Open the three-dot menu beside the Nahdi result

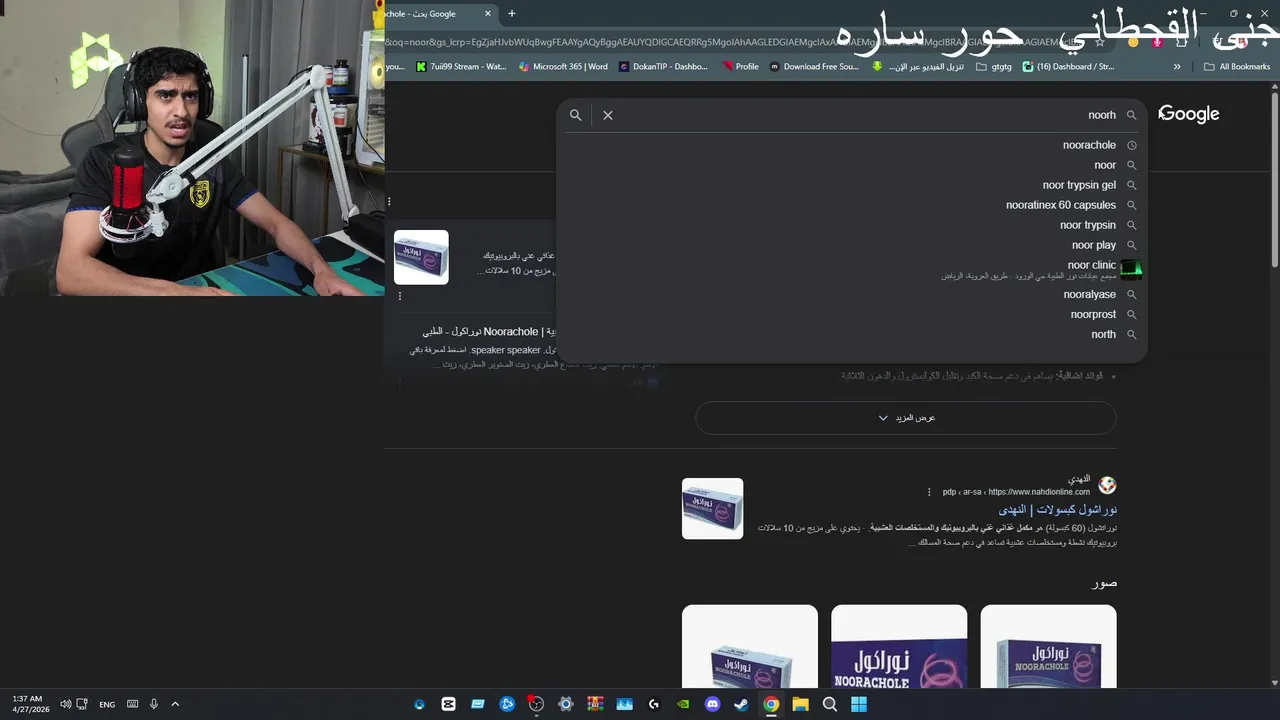click(929, 492)
